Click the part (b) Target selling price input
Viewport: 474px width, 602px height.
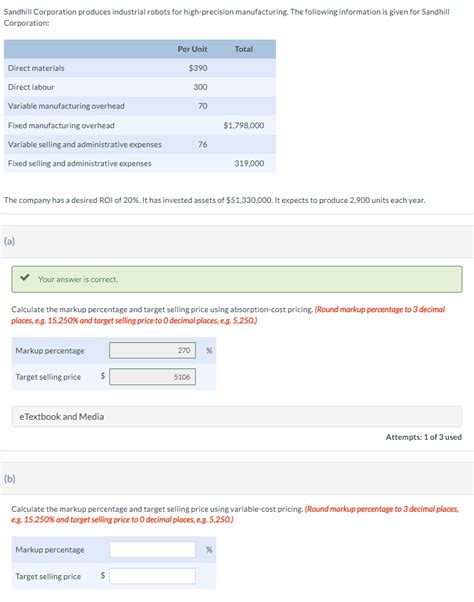coord(152,576)
